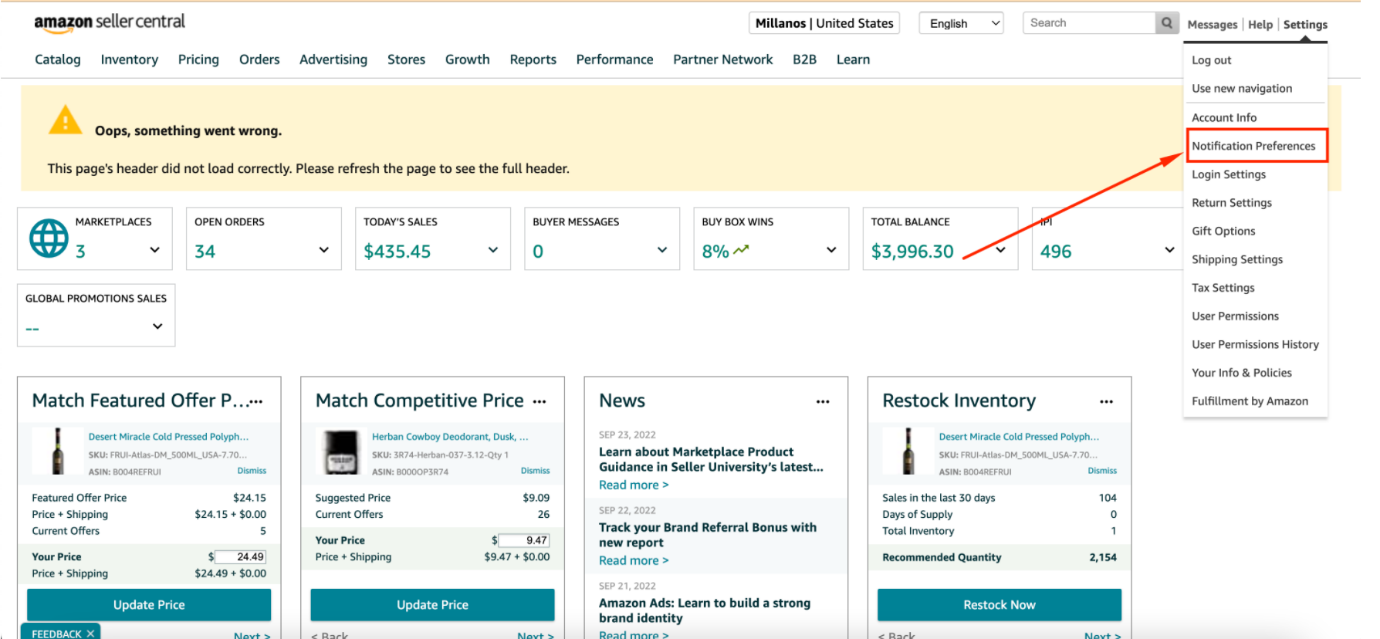Expand the Buy Box Wins tile
1380x639 pixels.
click(831, 250)
